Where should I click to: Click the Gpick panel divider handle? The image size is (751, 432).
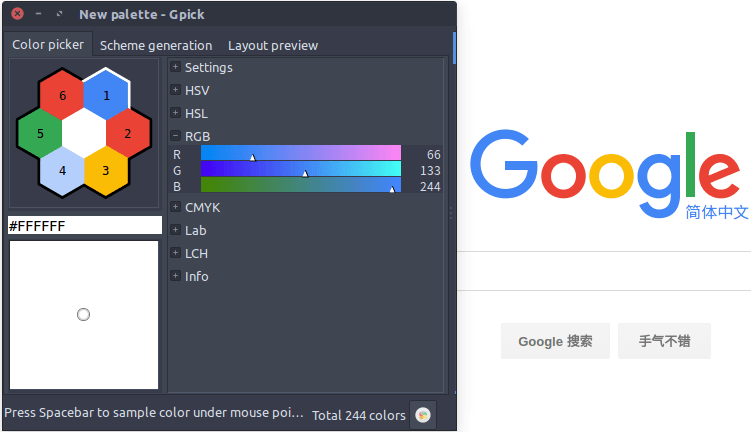[x=451, y=213]
